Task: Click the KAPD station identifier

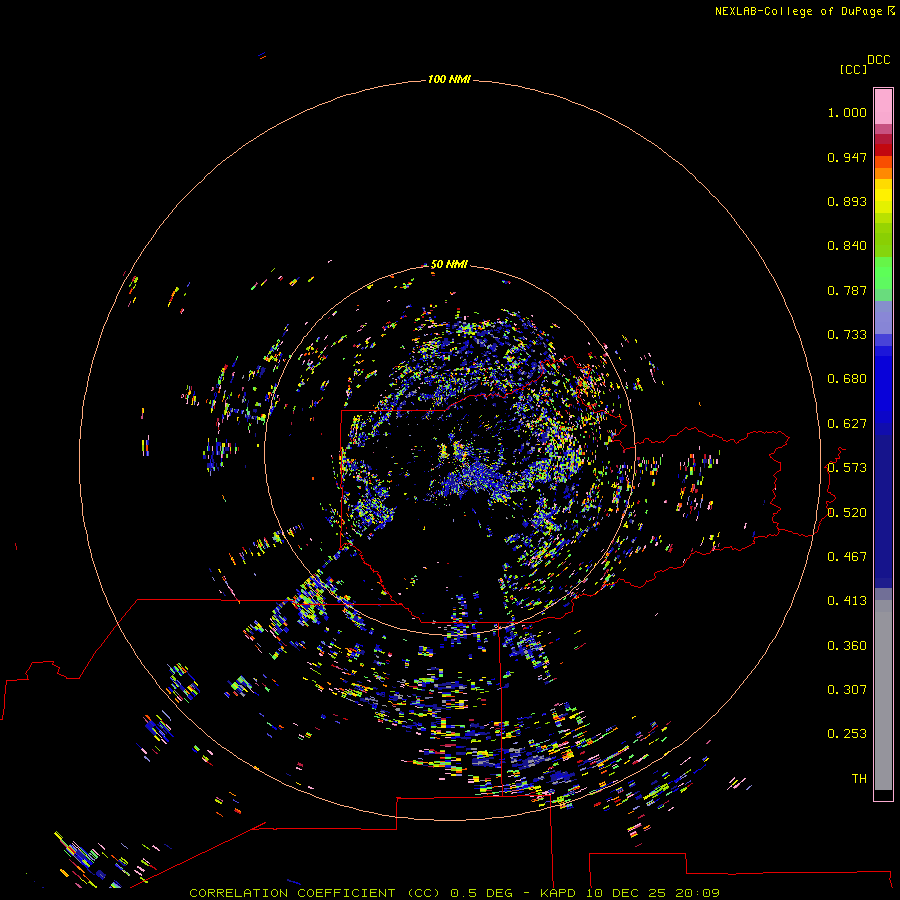Action: [557, 893]
